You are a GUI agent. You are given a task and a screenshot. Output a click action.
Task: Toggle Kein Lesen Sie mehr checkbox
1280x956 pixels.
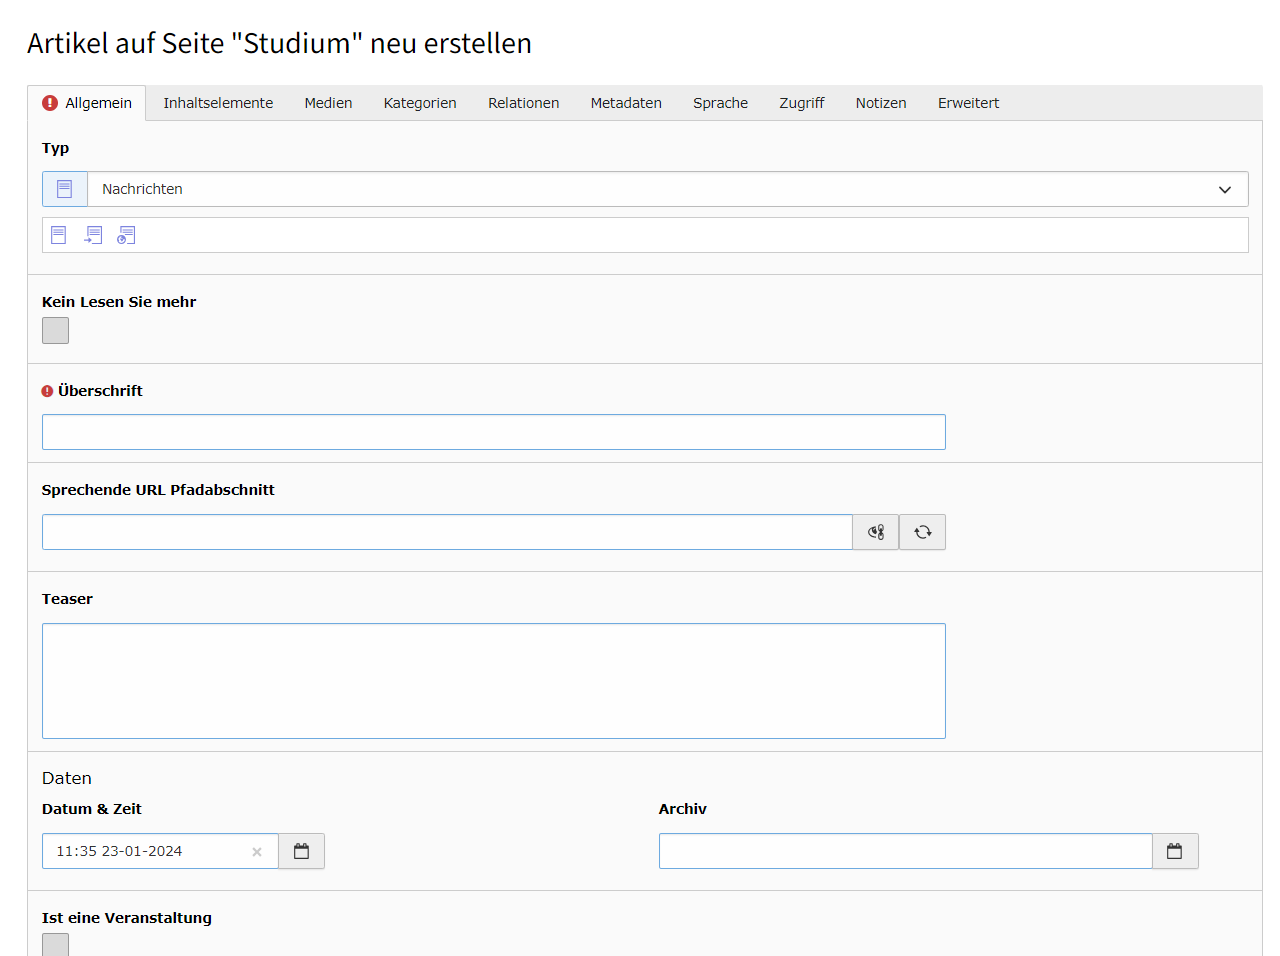point(55,331)
